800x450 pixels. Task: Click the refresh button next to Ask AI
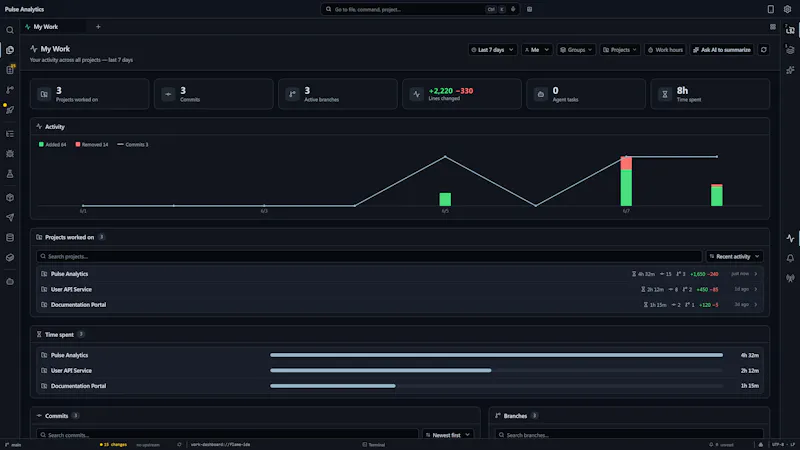(x=764, y=49)
